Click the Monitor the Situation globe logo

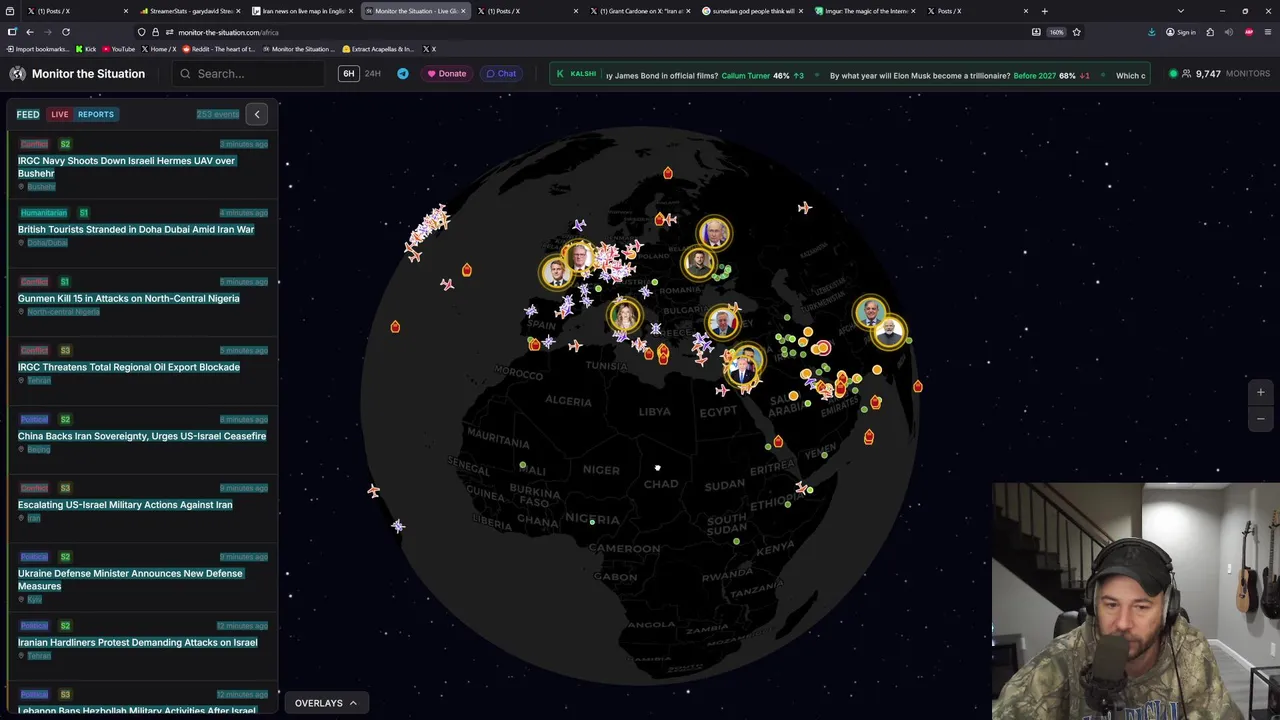pos(17,74)
